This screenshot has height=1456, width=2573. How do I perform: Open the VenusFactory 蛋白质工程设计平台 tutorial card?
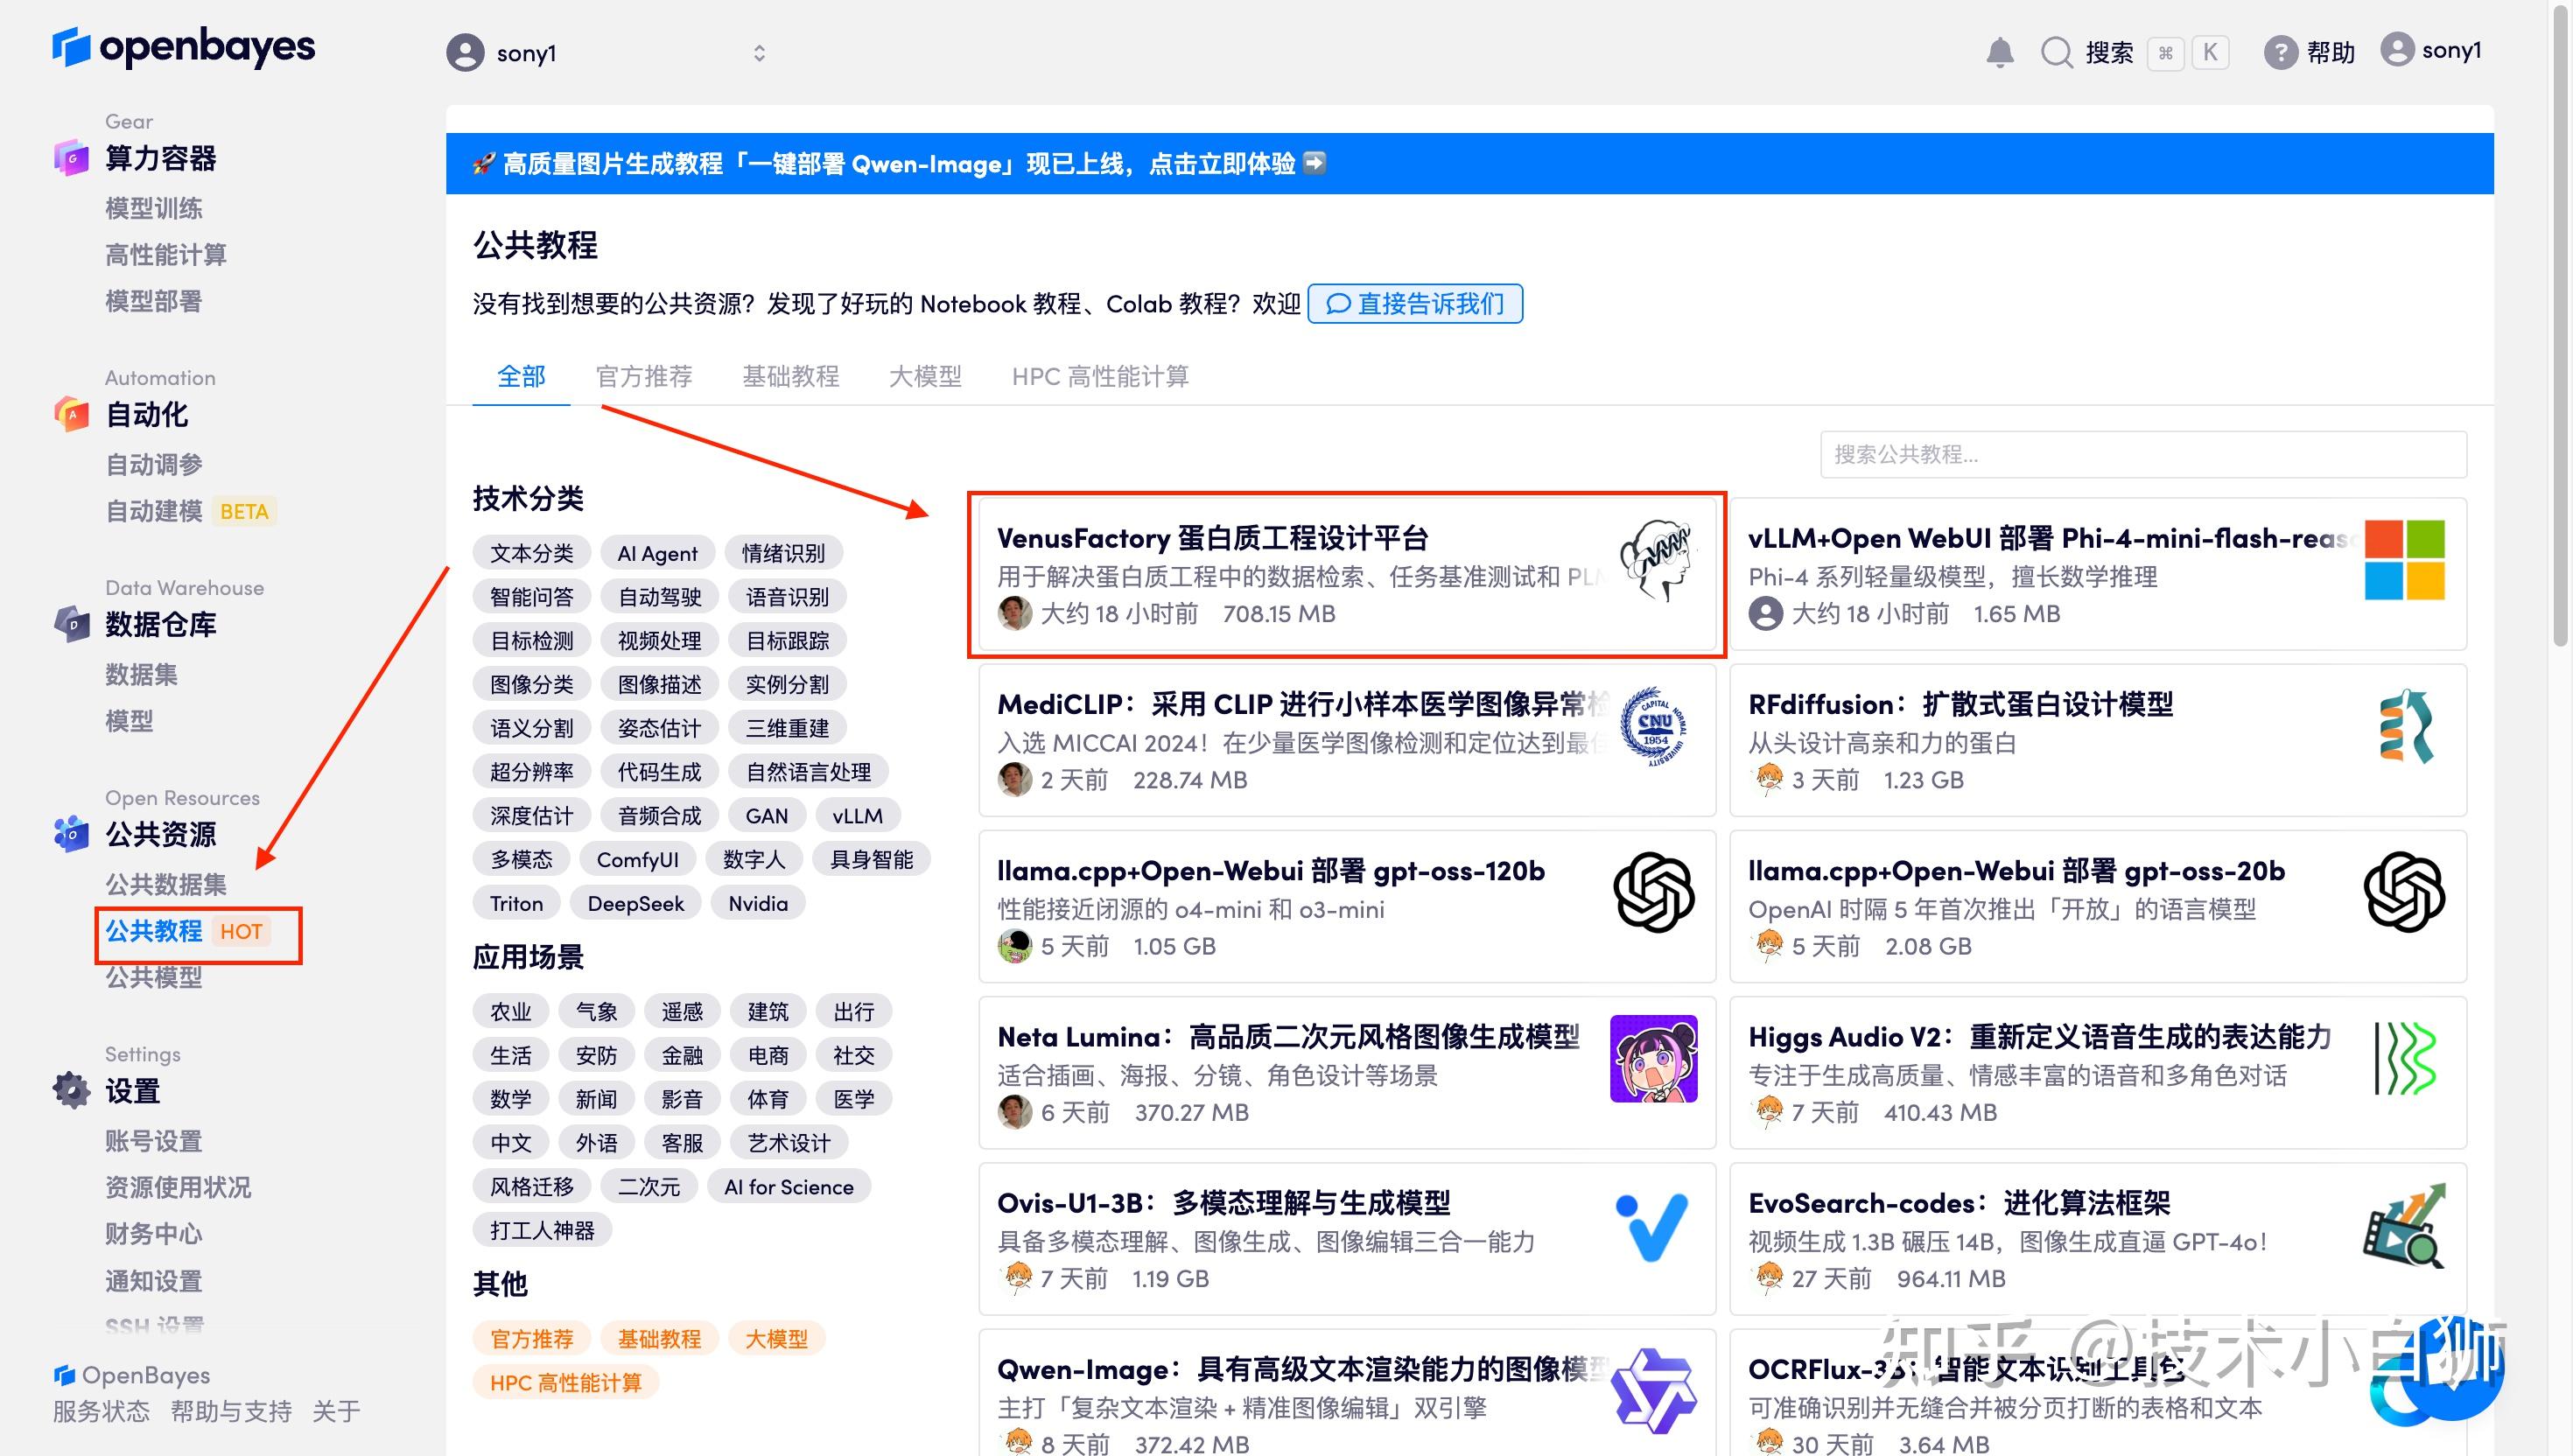[1347, 574]
